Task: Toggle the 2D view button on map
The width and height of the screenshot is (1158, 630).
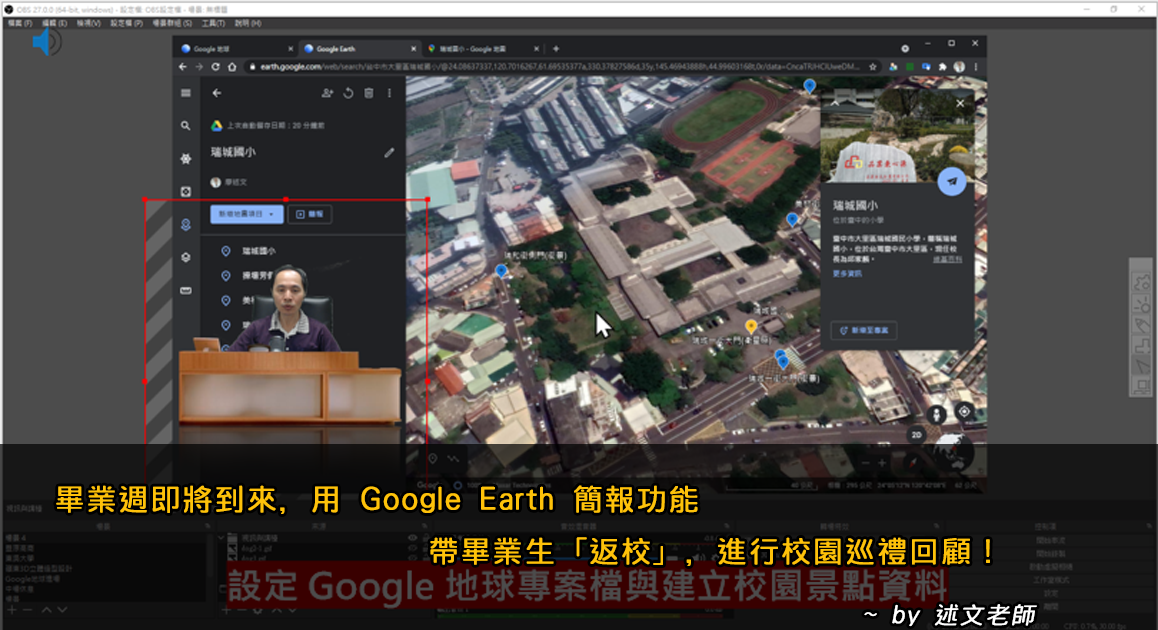Action: (917, 435)
